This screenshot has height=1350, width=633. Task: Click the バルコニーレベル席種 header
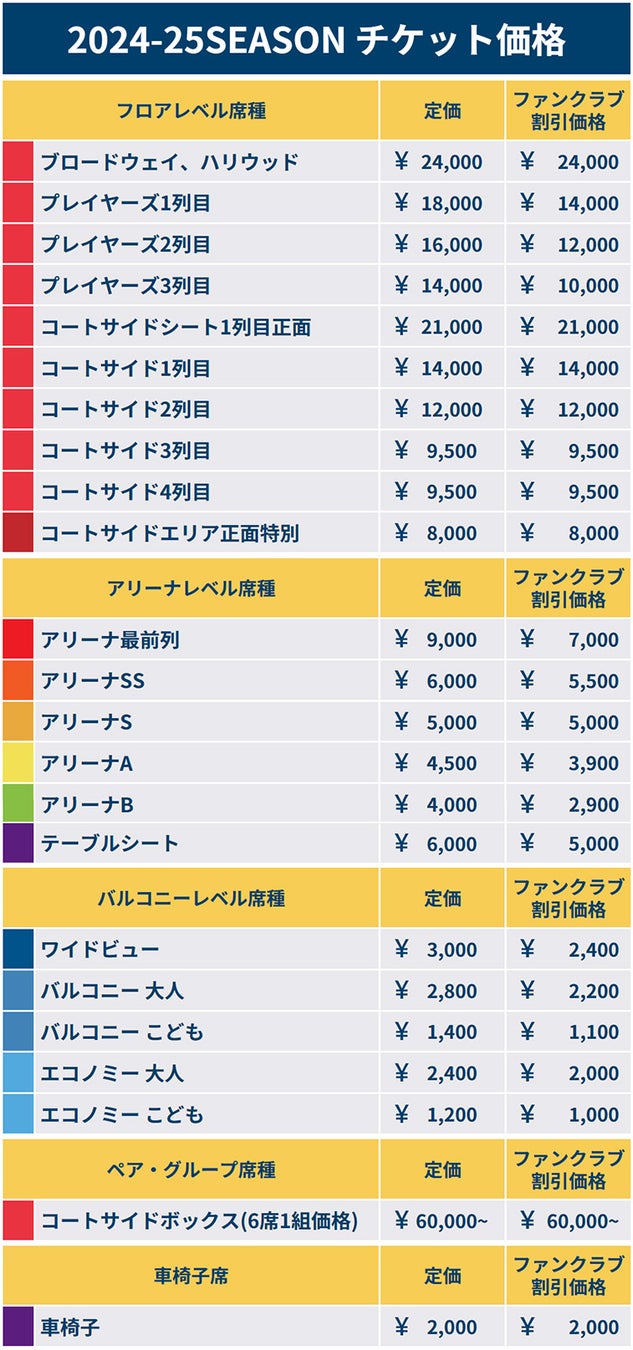click(x=191, y=898)
